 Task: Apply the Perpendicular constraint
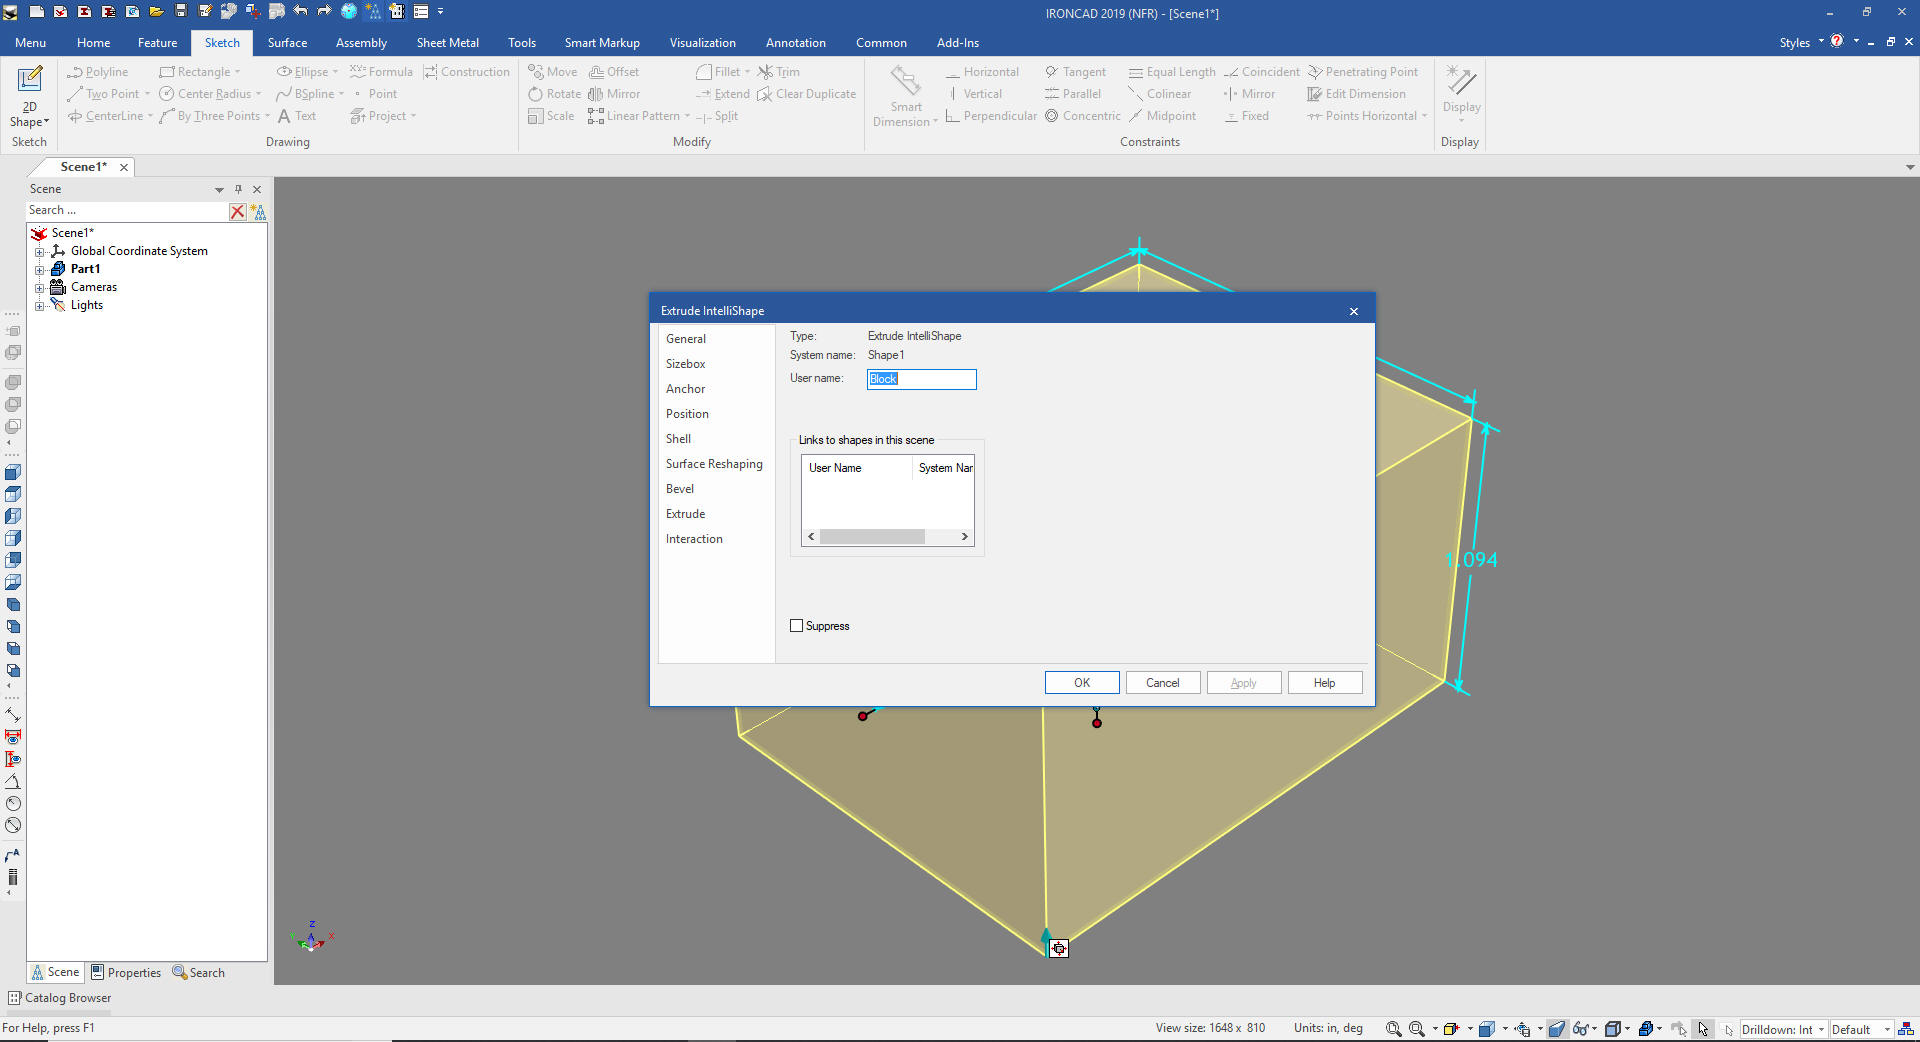pos(991,116)
